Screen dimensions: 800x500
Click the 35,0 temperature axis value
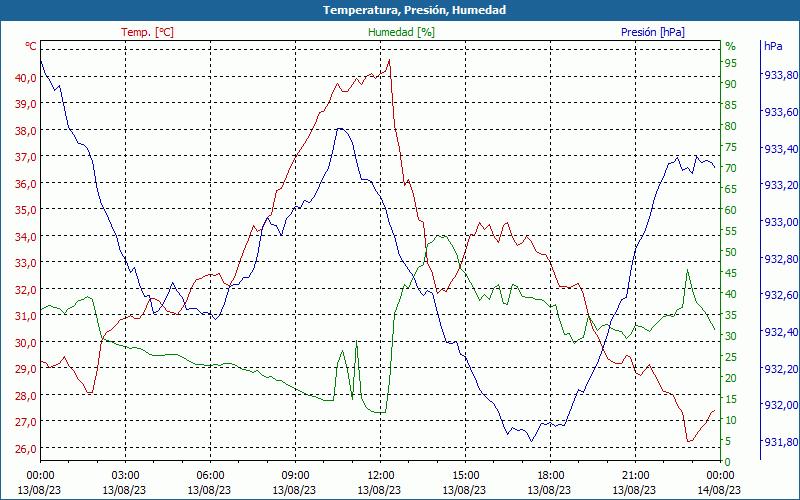(x=26, y=210)
